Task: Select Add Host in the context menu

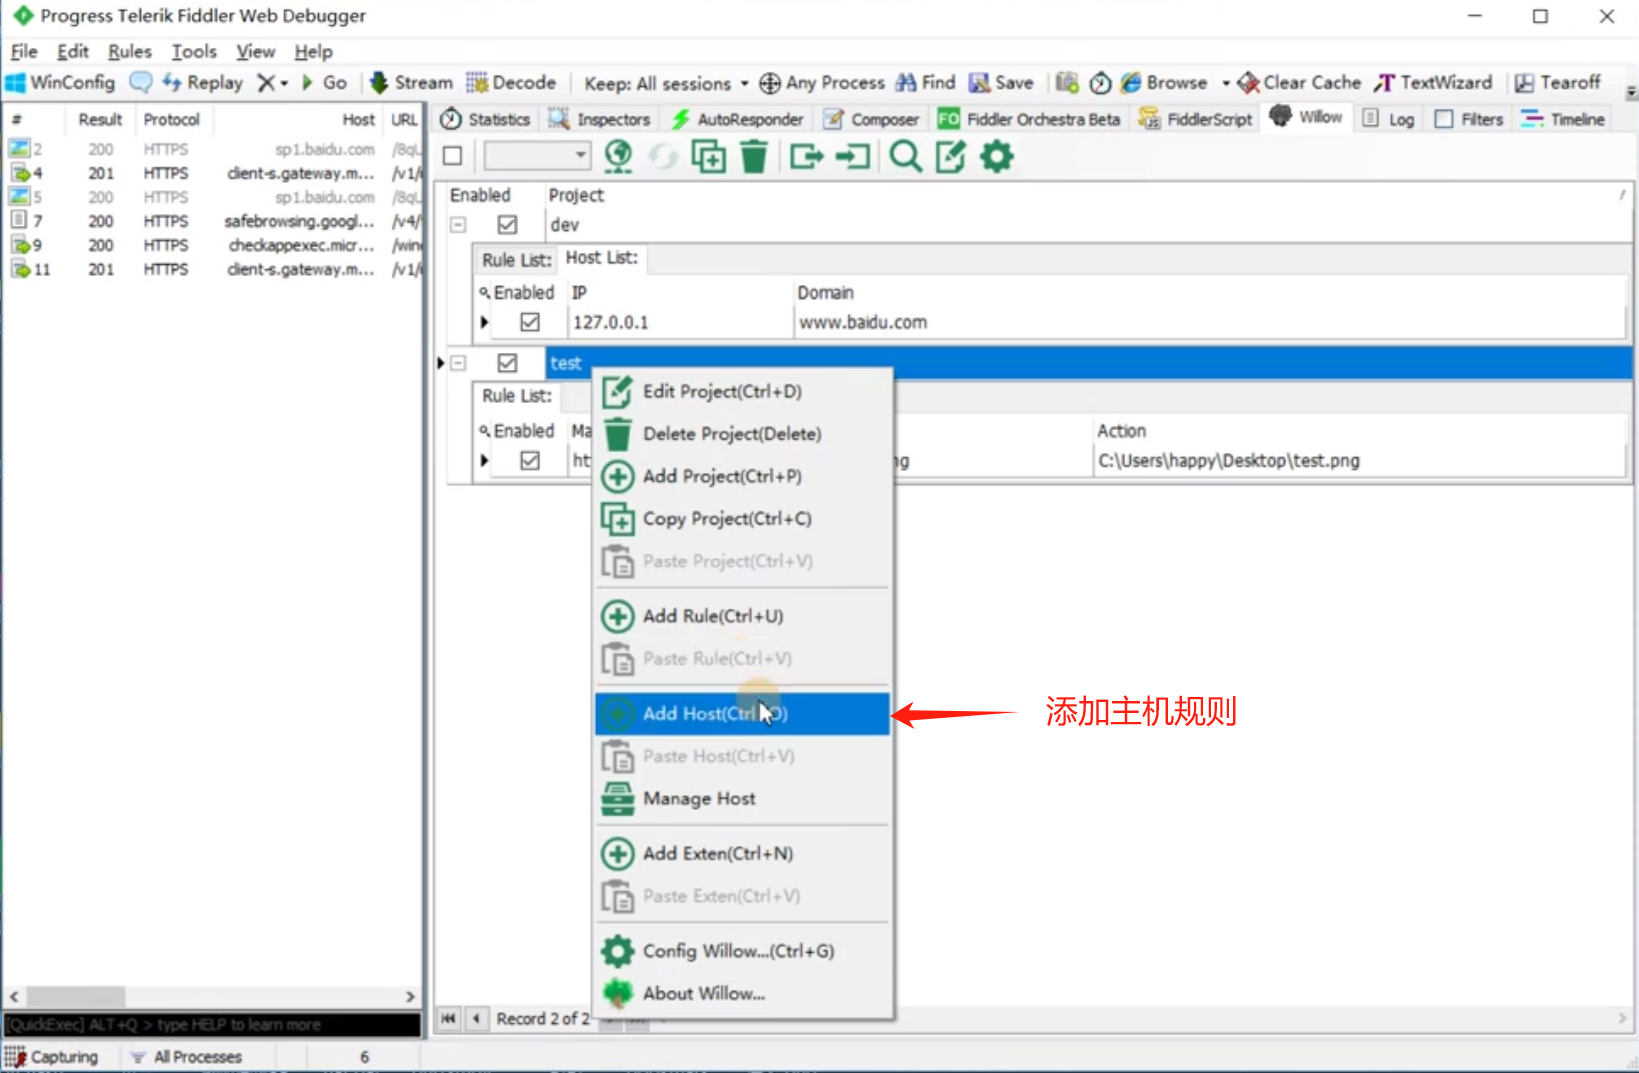Action: 742,714
